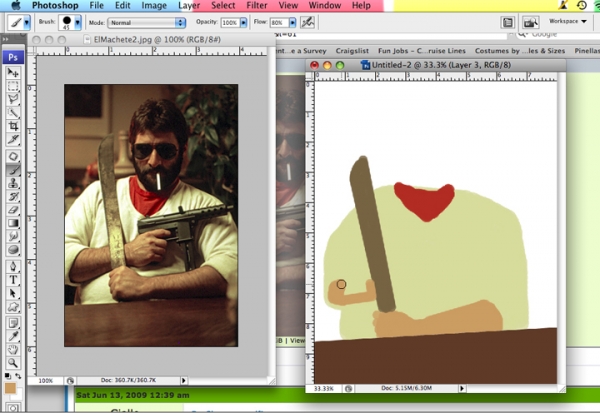Viewport: 600px width, 413px height.
Task: Open the Edit menu
Action: 122,5
